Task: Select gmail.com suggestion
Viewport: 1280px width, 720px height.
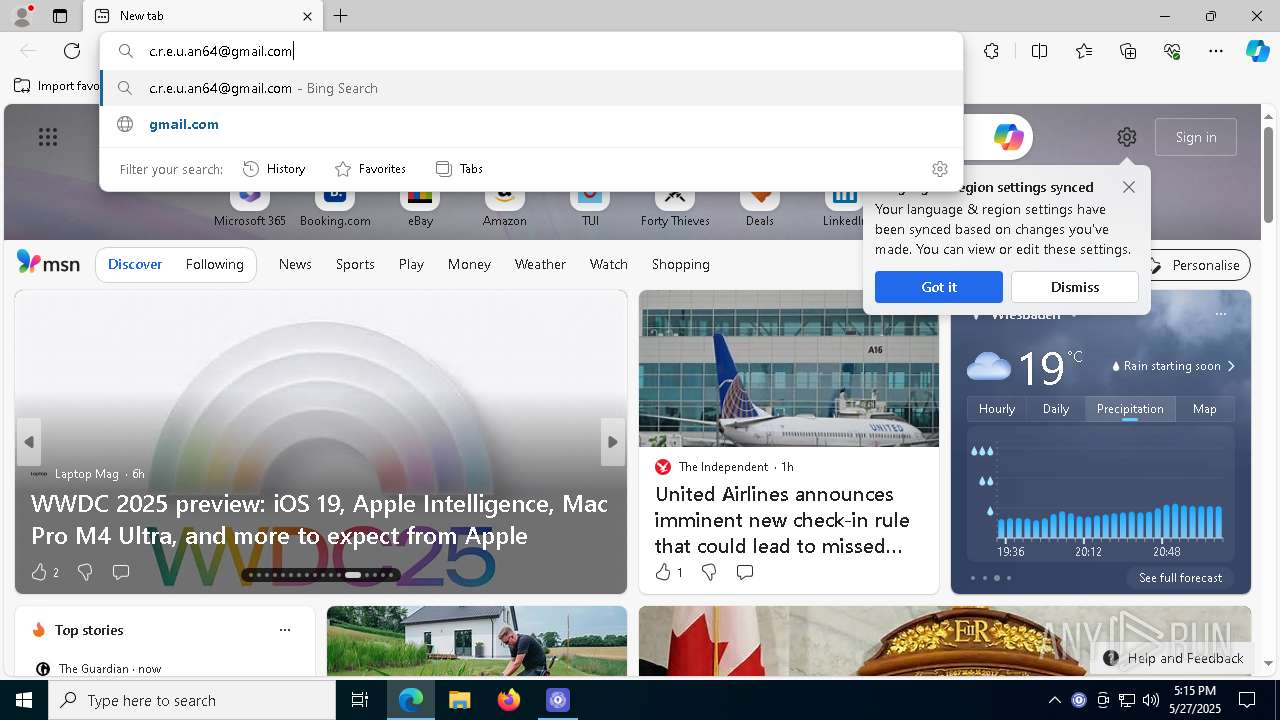Action: [531, 124]
